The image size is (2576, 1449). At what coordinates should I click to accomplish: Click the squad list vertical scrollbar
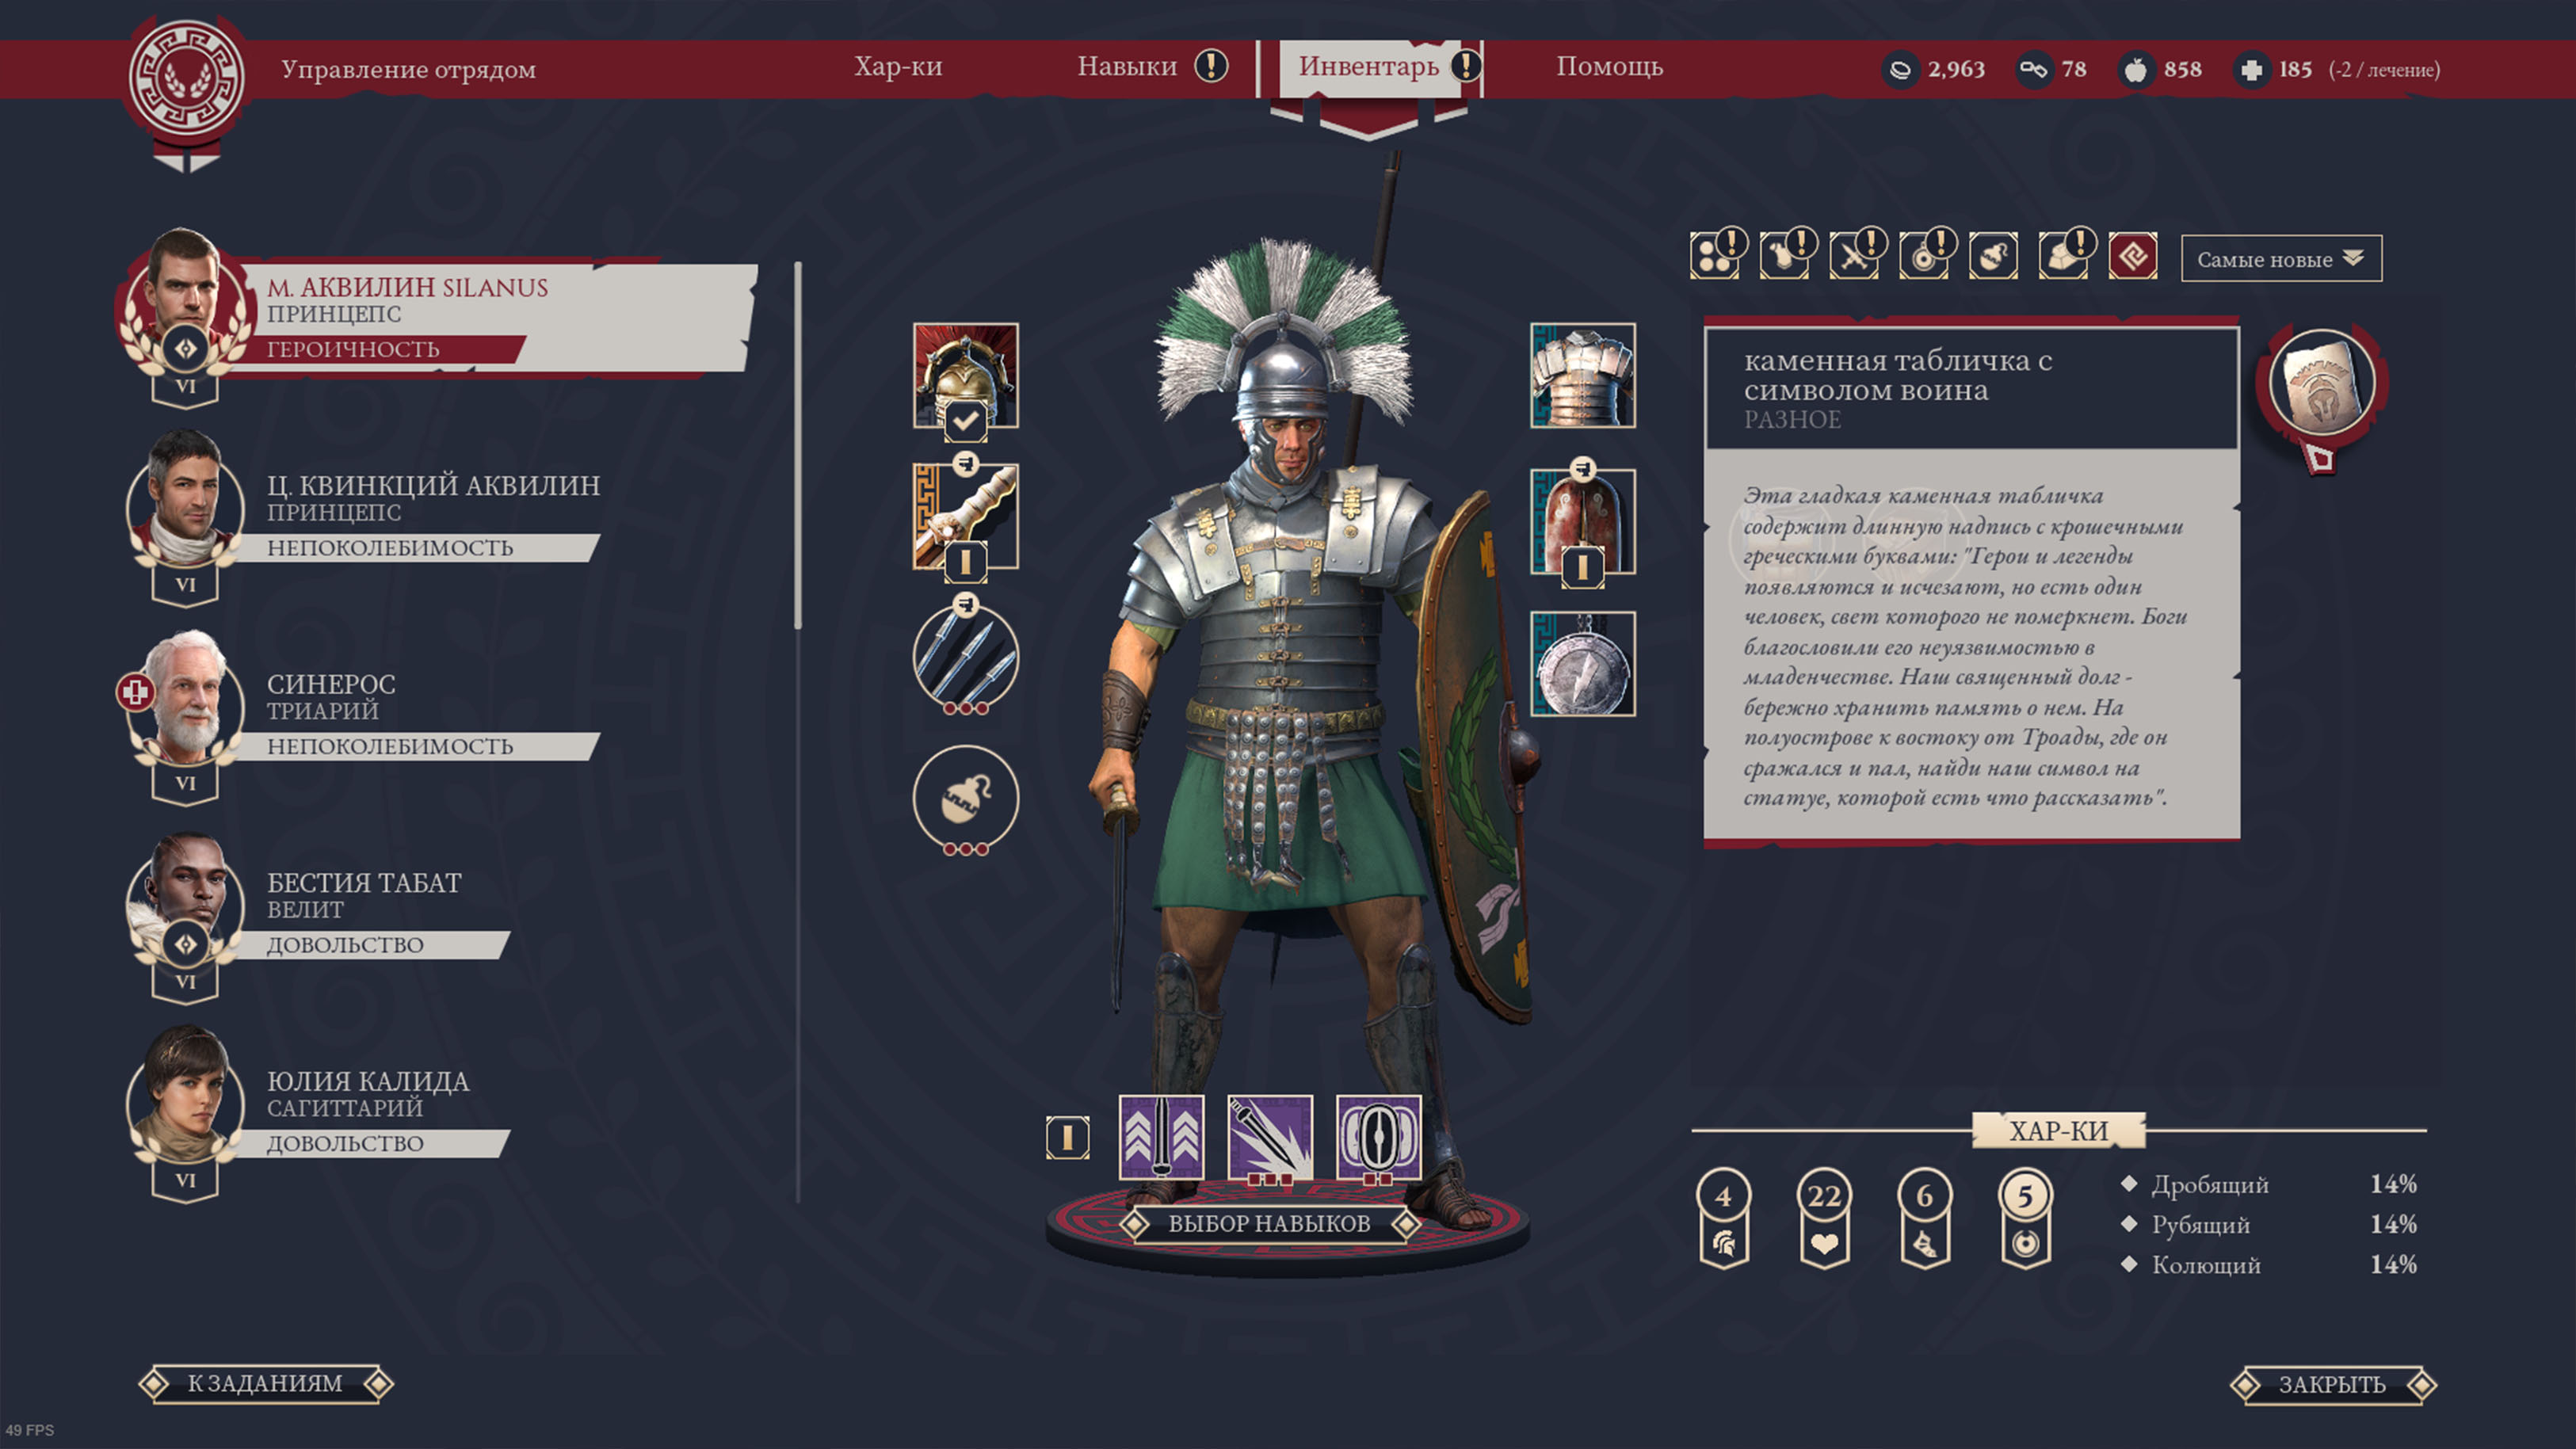pyautogui.click(x=798, y=446)
